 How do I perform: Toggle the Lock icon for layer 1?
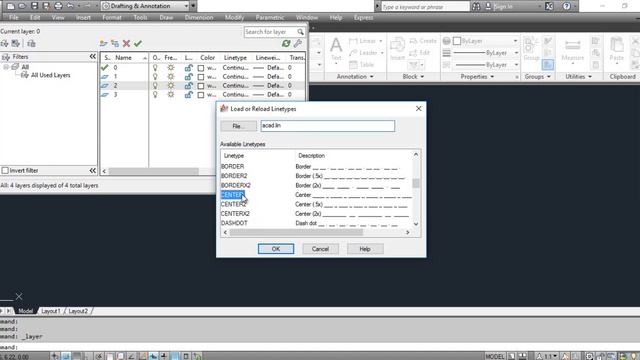(188, 76)
